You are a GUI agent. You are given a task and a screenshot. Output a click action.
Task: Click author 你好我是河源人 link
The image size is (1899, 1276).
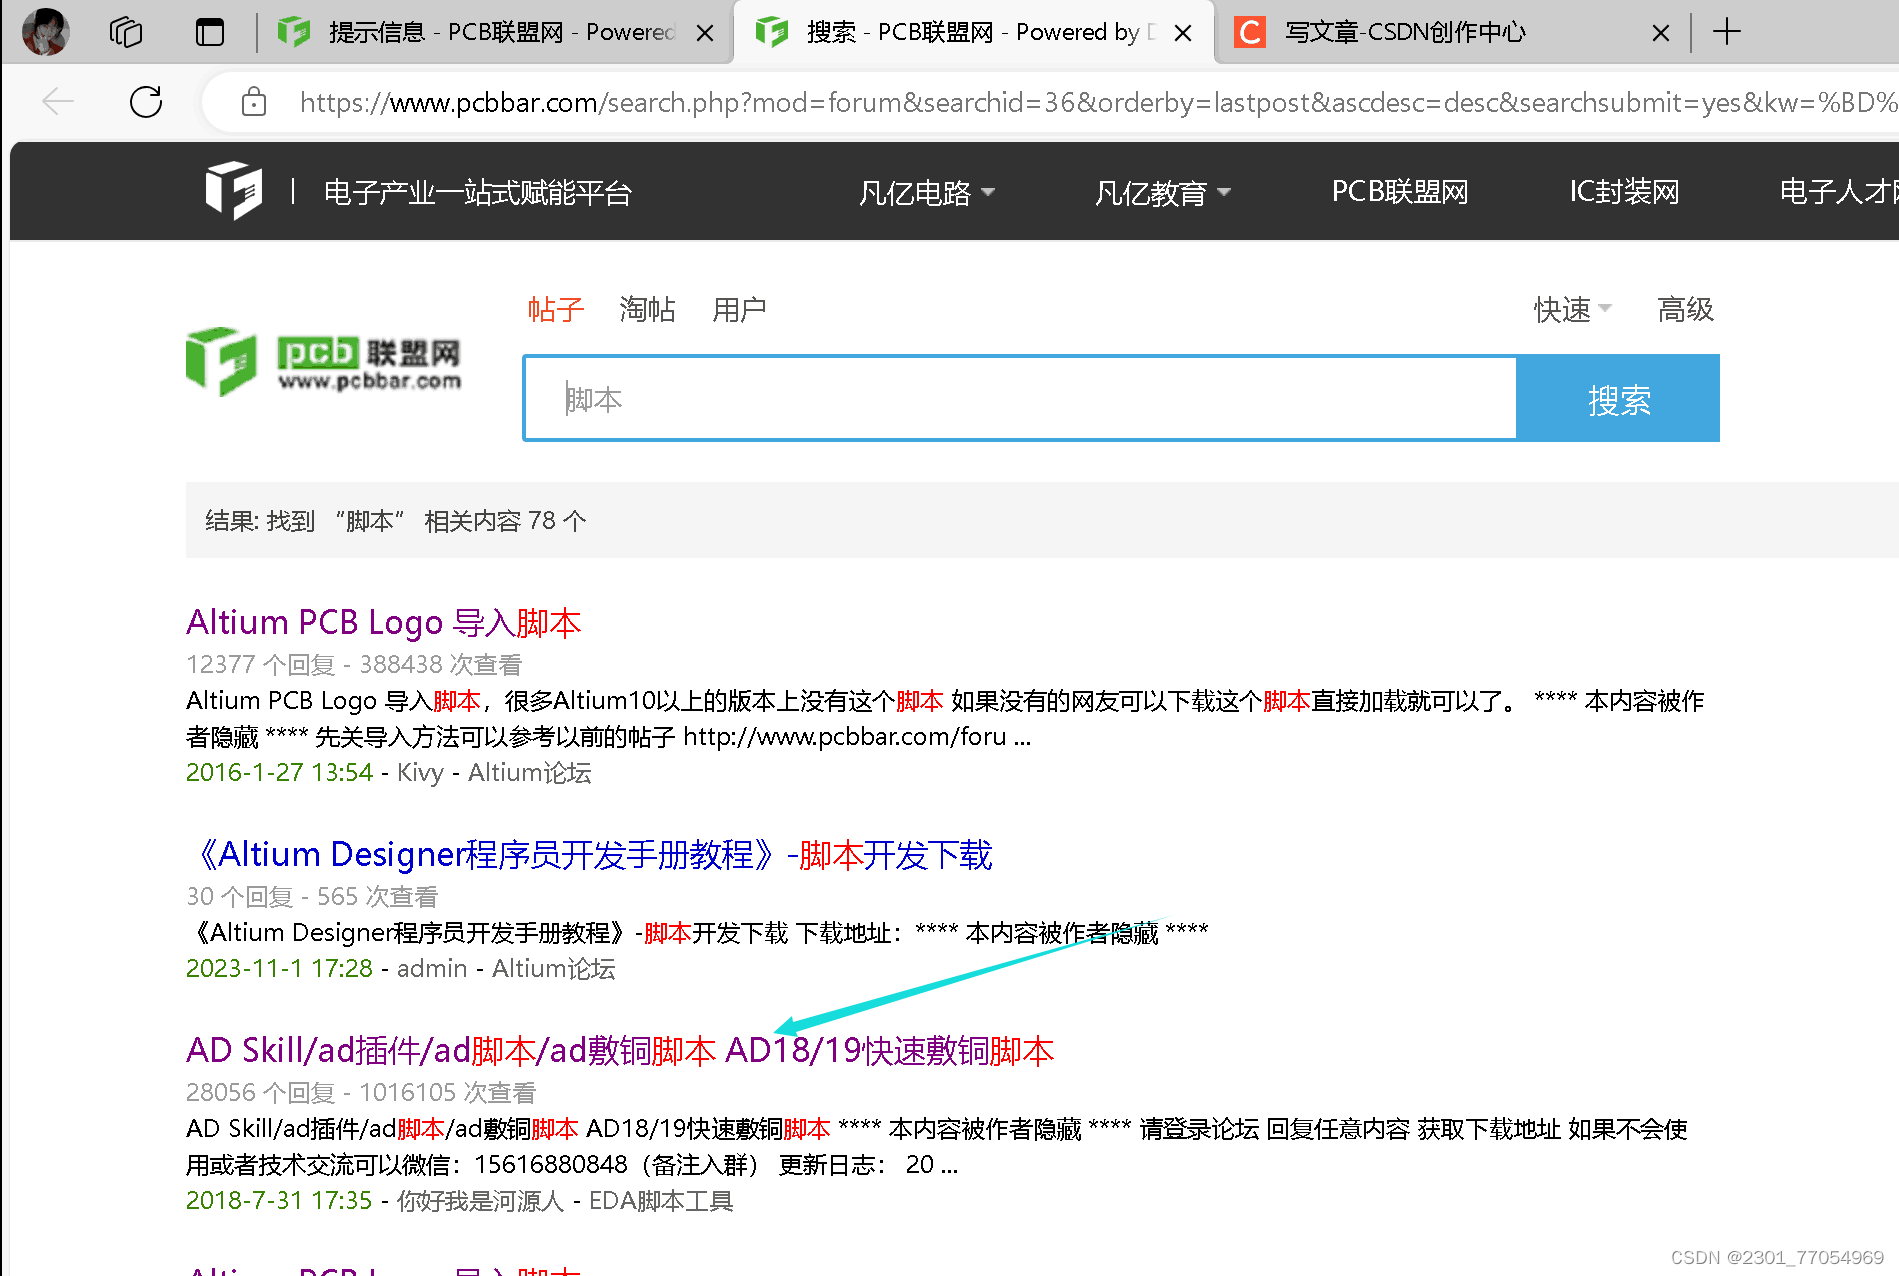click(480, 1201)
